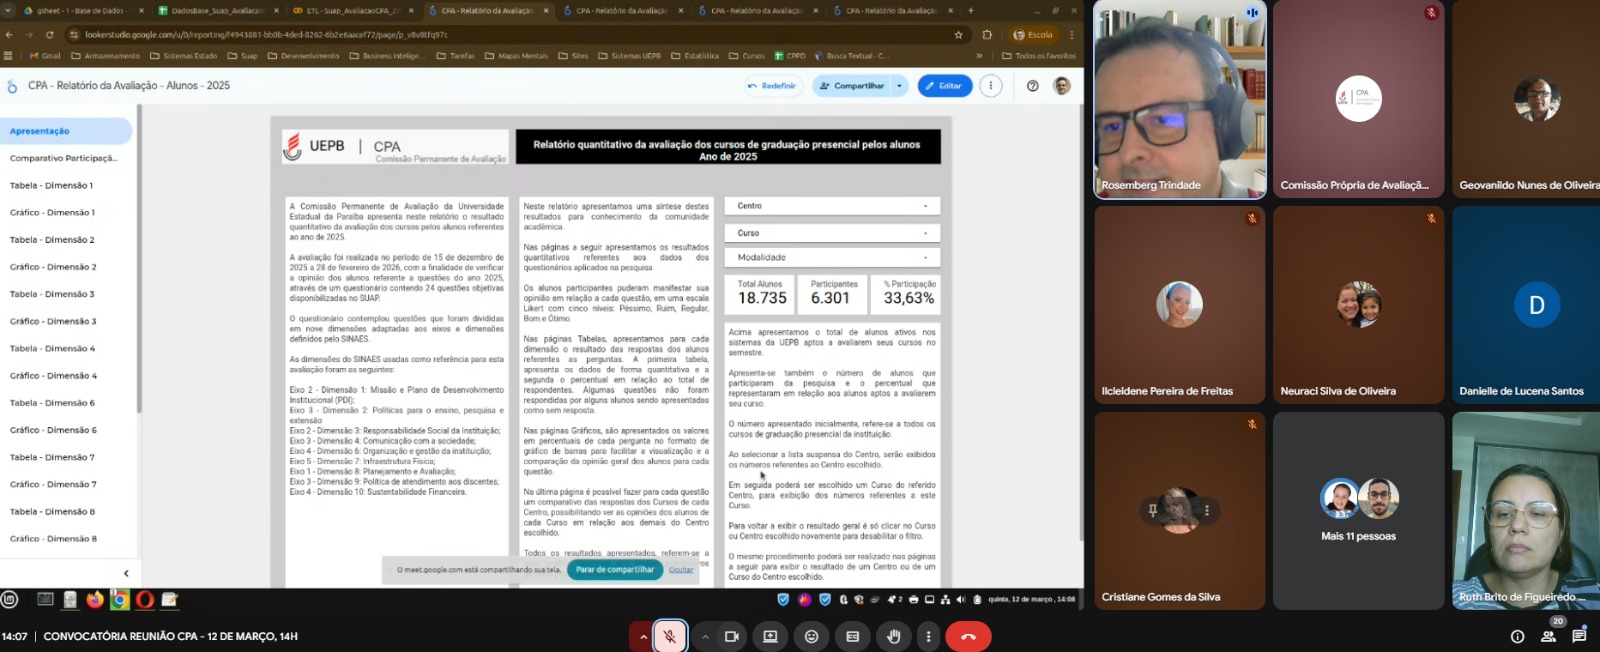The image size is (1600, 652).
Task: Open Todos os favoritos folder
Action: 1039,56
